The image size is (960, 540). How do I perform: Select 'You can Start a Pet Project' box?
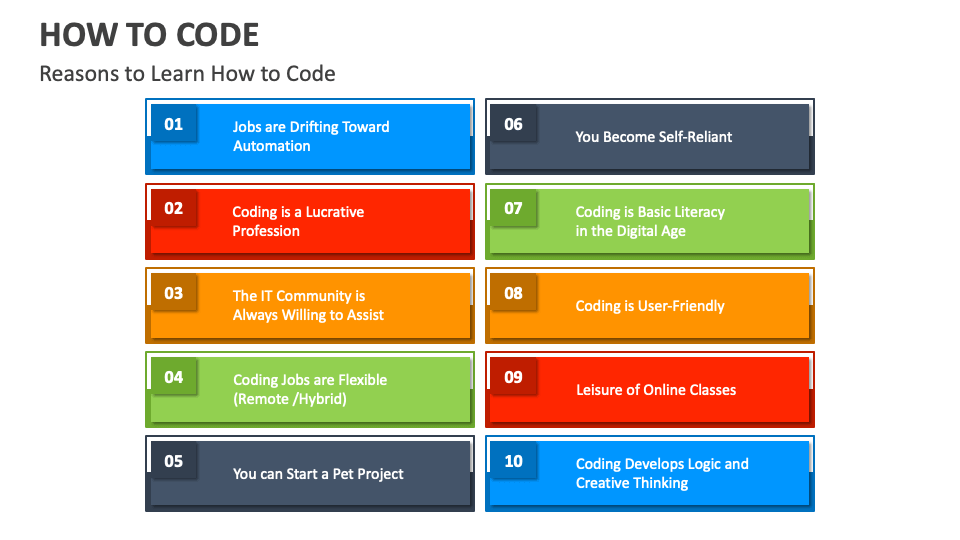click(x=310, y=473)
